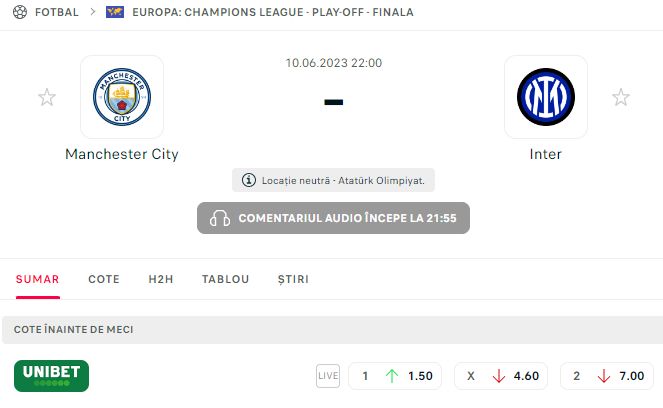Favorite Manchester City with the star
663x408 pixels.
(x=47, y=97)
